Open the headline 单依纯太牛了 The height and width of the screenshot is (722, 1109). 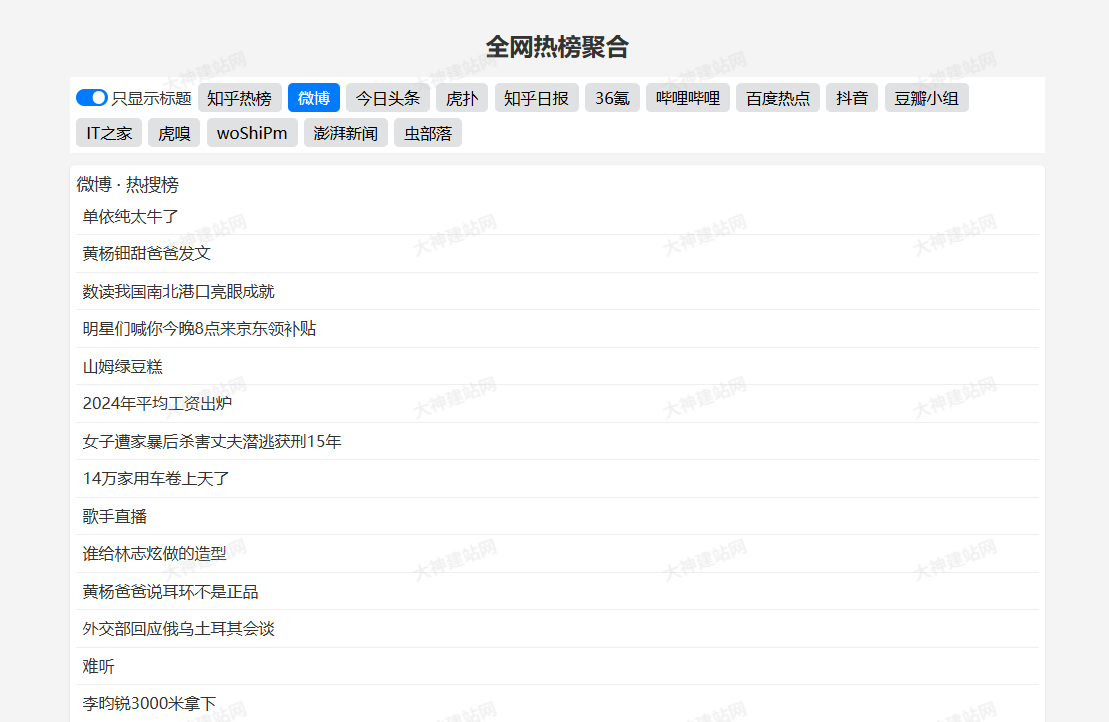(x=130, y=216)
